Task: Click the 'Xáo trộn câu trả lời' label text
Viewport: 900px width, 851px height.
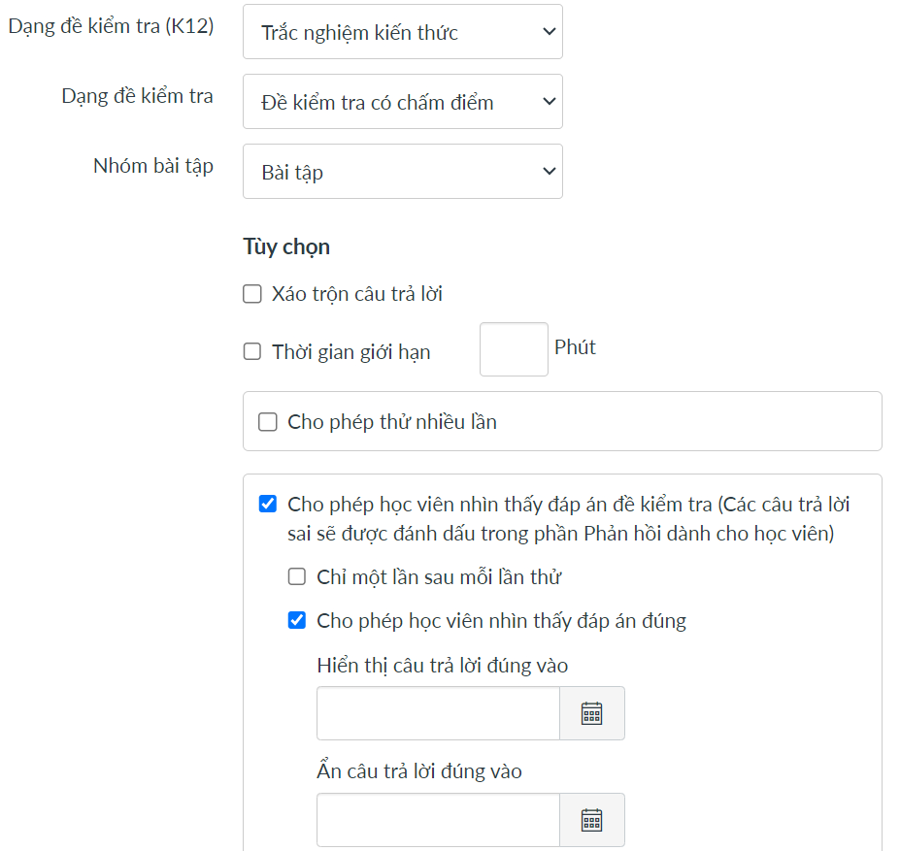Action: (x=357, y=294)
